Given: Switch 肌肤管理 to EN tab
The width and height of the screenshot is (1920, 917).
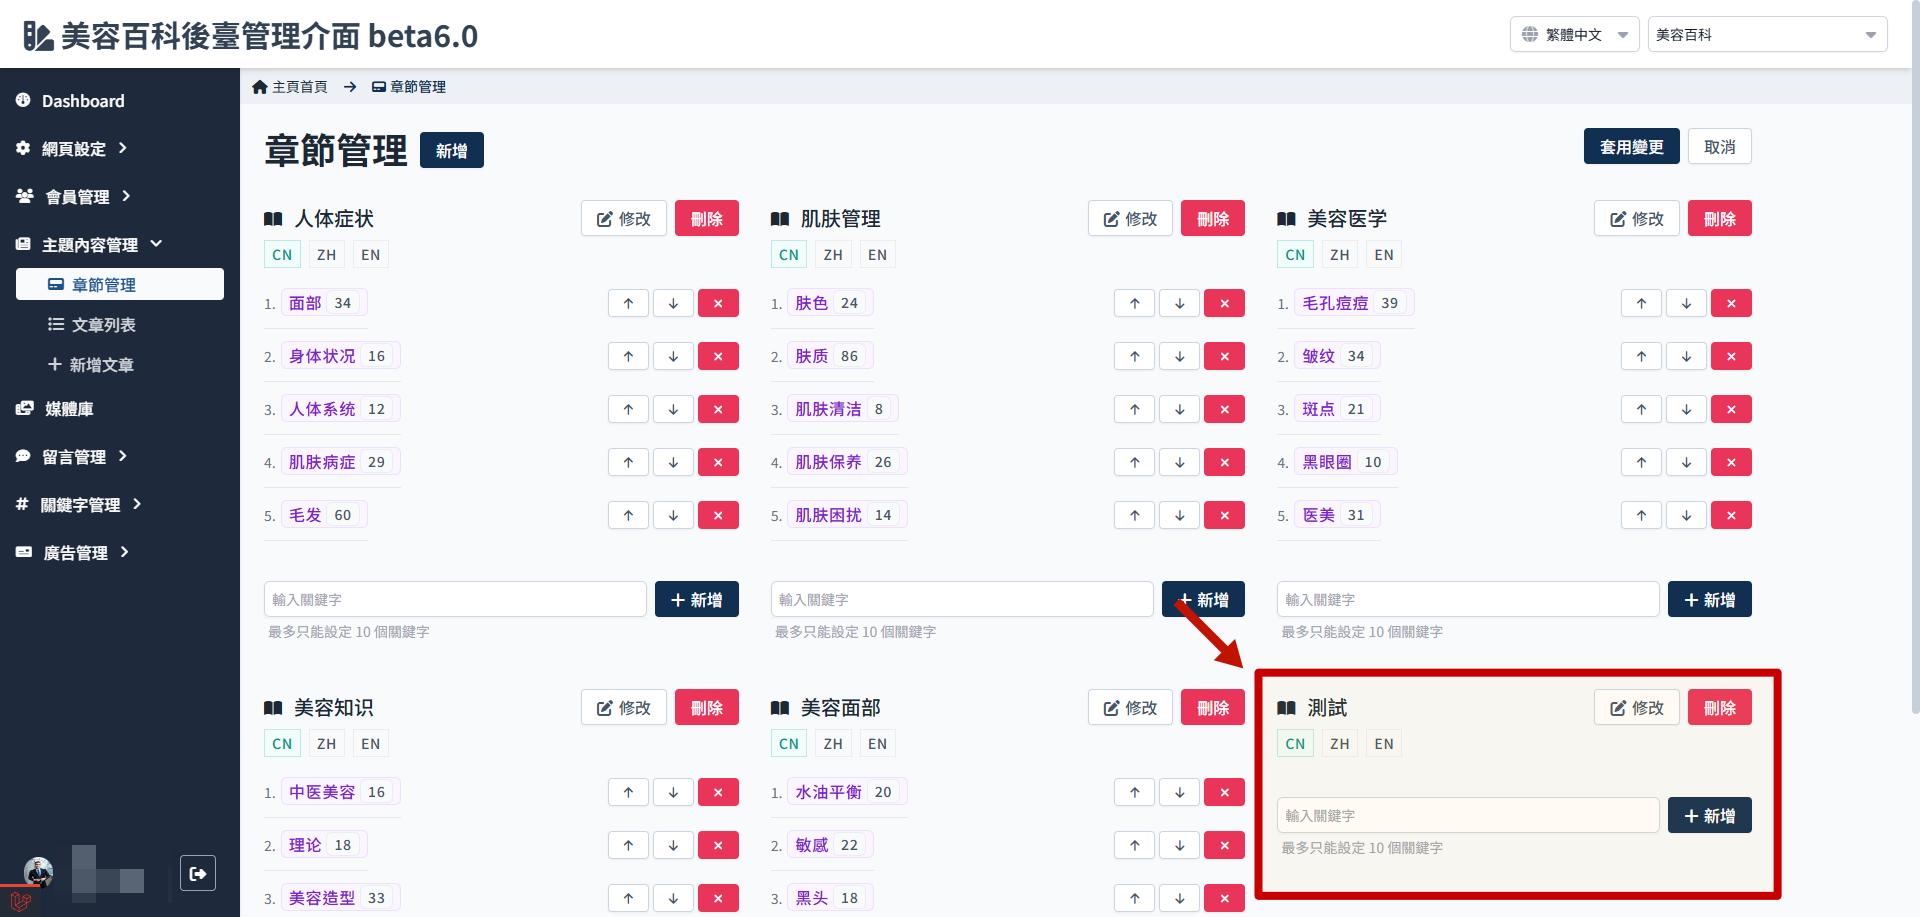Looking at the screenshot, I should [877, 255].
